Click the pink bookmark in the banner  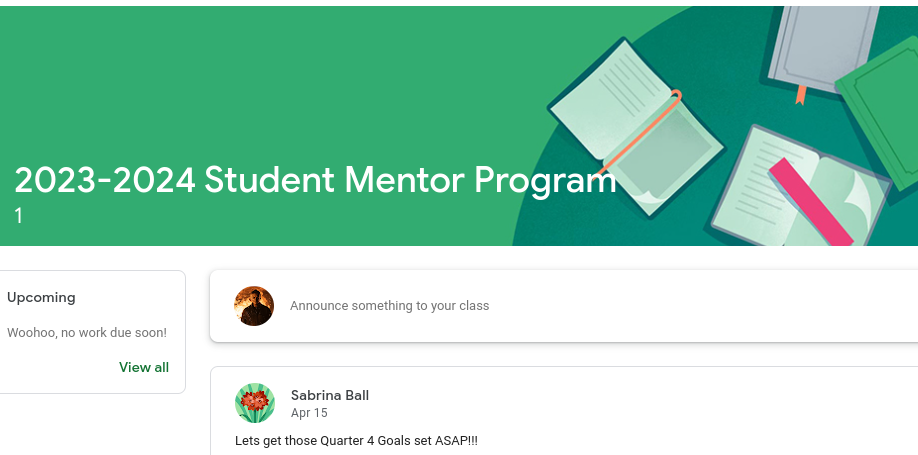click(810, 200)
